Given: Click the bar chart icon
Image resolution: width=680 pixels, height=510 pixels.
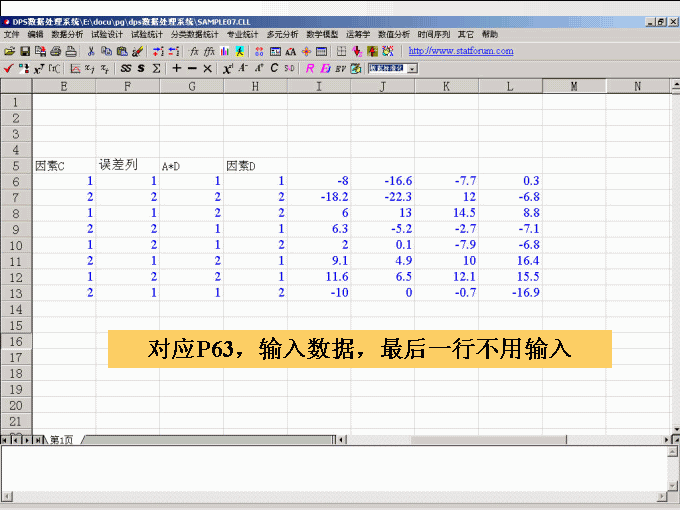Looking at the screenshot, I should point(225,51).
